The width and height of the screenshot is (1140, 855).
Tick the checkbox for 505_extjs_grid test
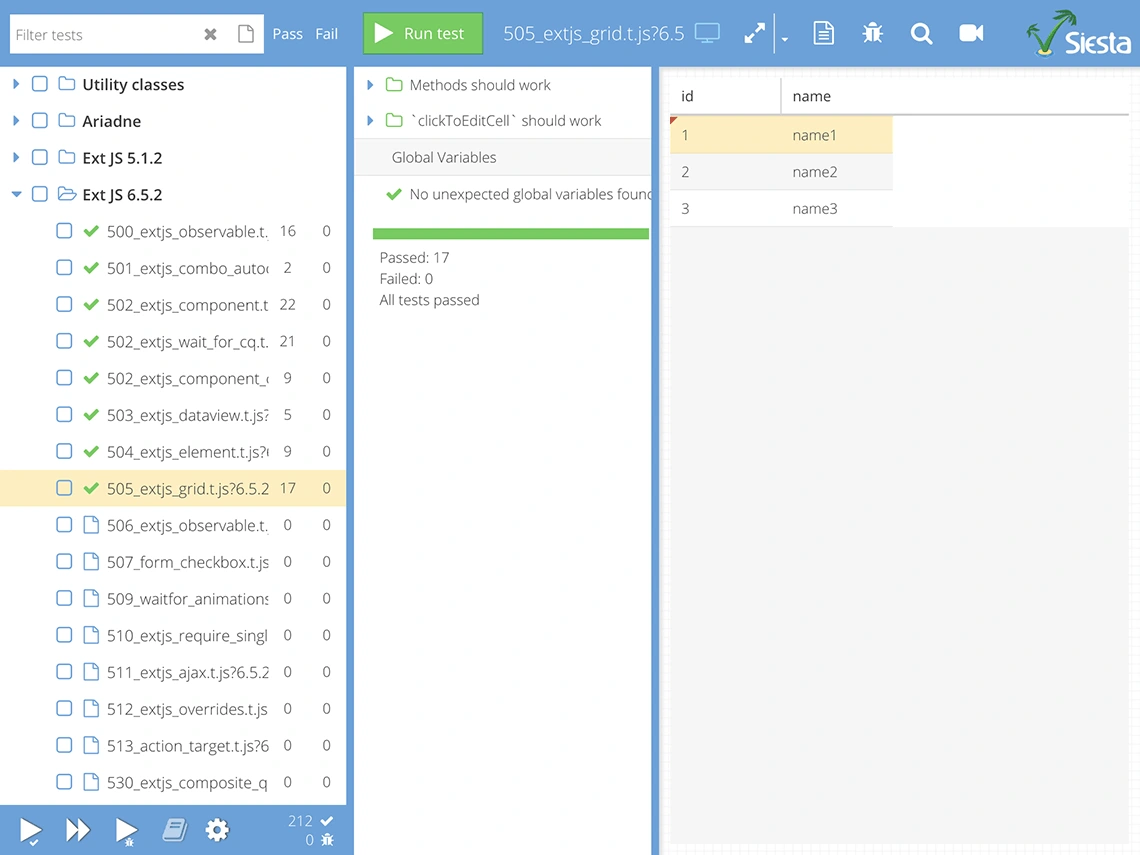[x=64, y=488]
